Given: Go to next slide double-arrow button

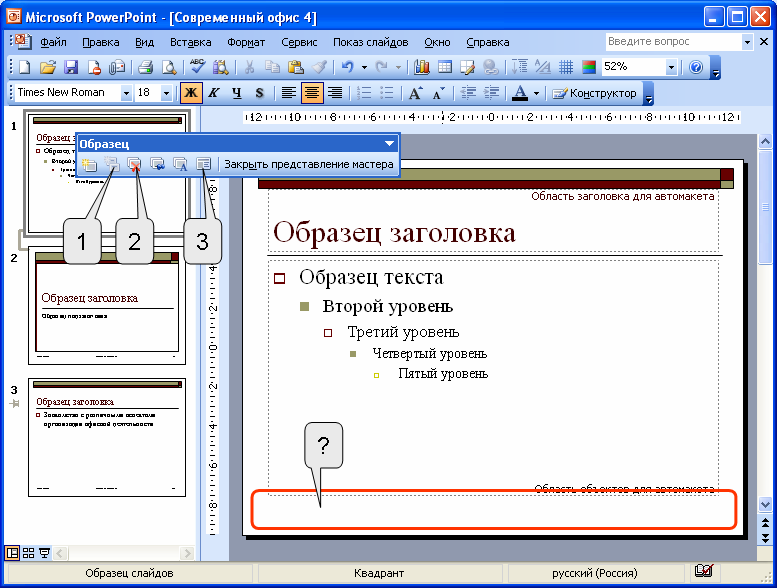Looking at the screenshot, I should coord(765,538).
